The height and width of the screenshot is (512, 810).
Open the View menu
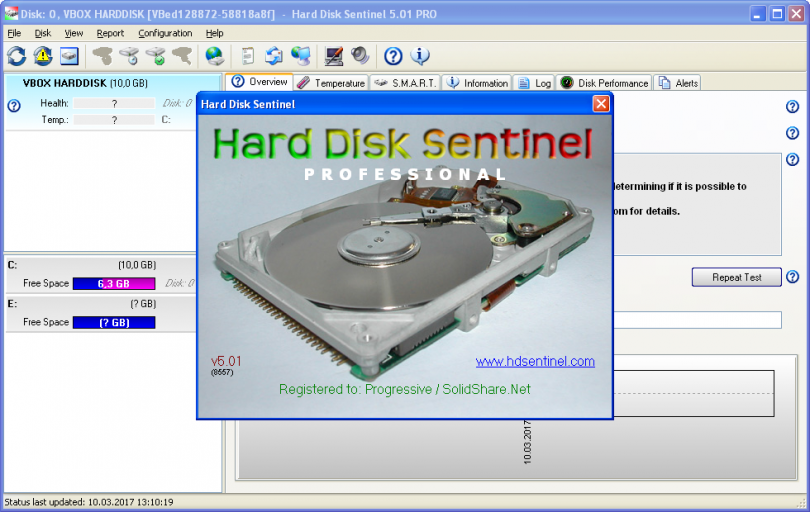[x=74, y=33]
